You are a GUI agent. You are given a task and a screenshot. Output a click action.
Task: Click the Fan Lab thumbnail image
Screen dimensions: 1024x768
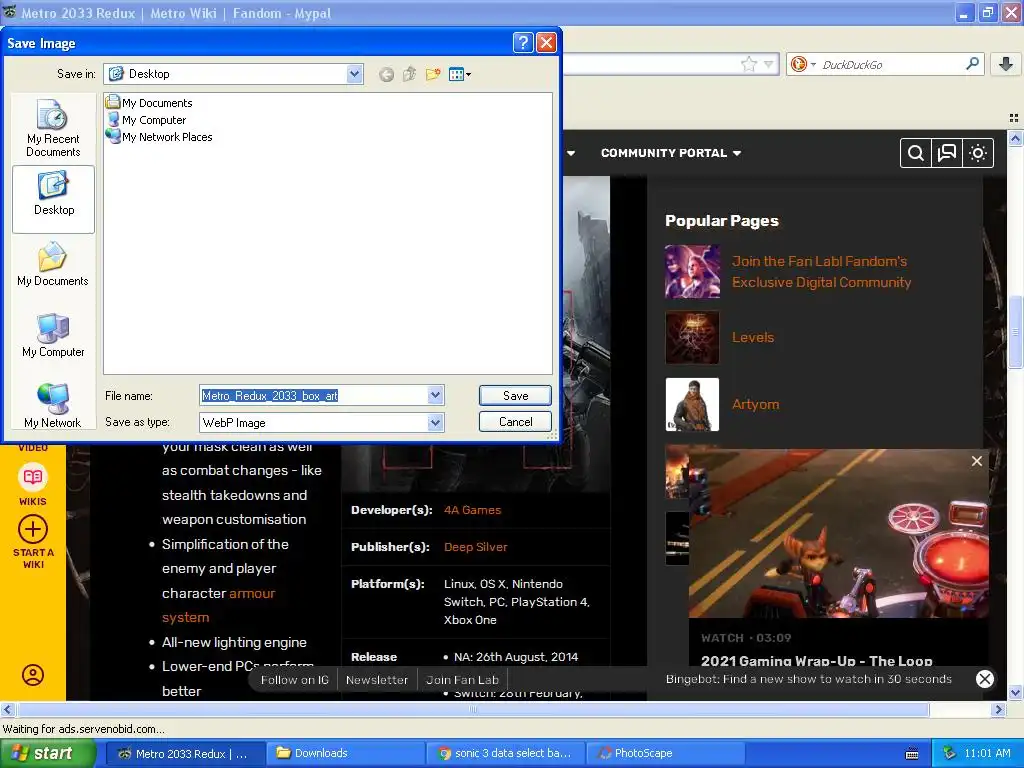pos(692,272)
